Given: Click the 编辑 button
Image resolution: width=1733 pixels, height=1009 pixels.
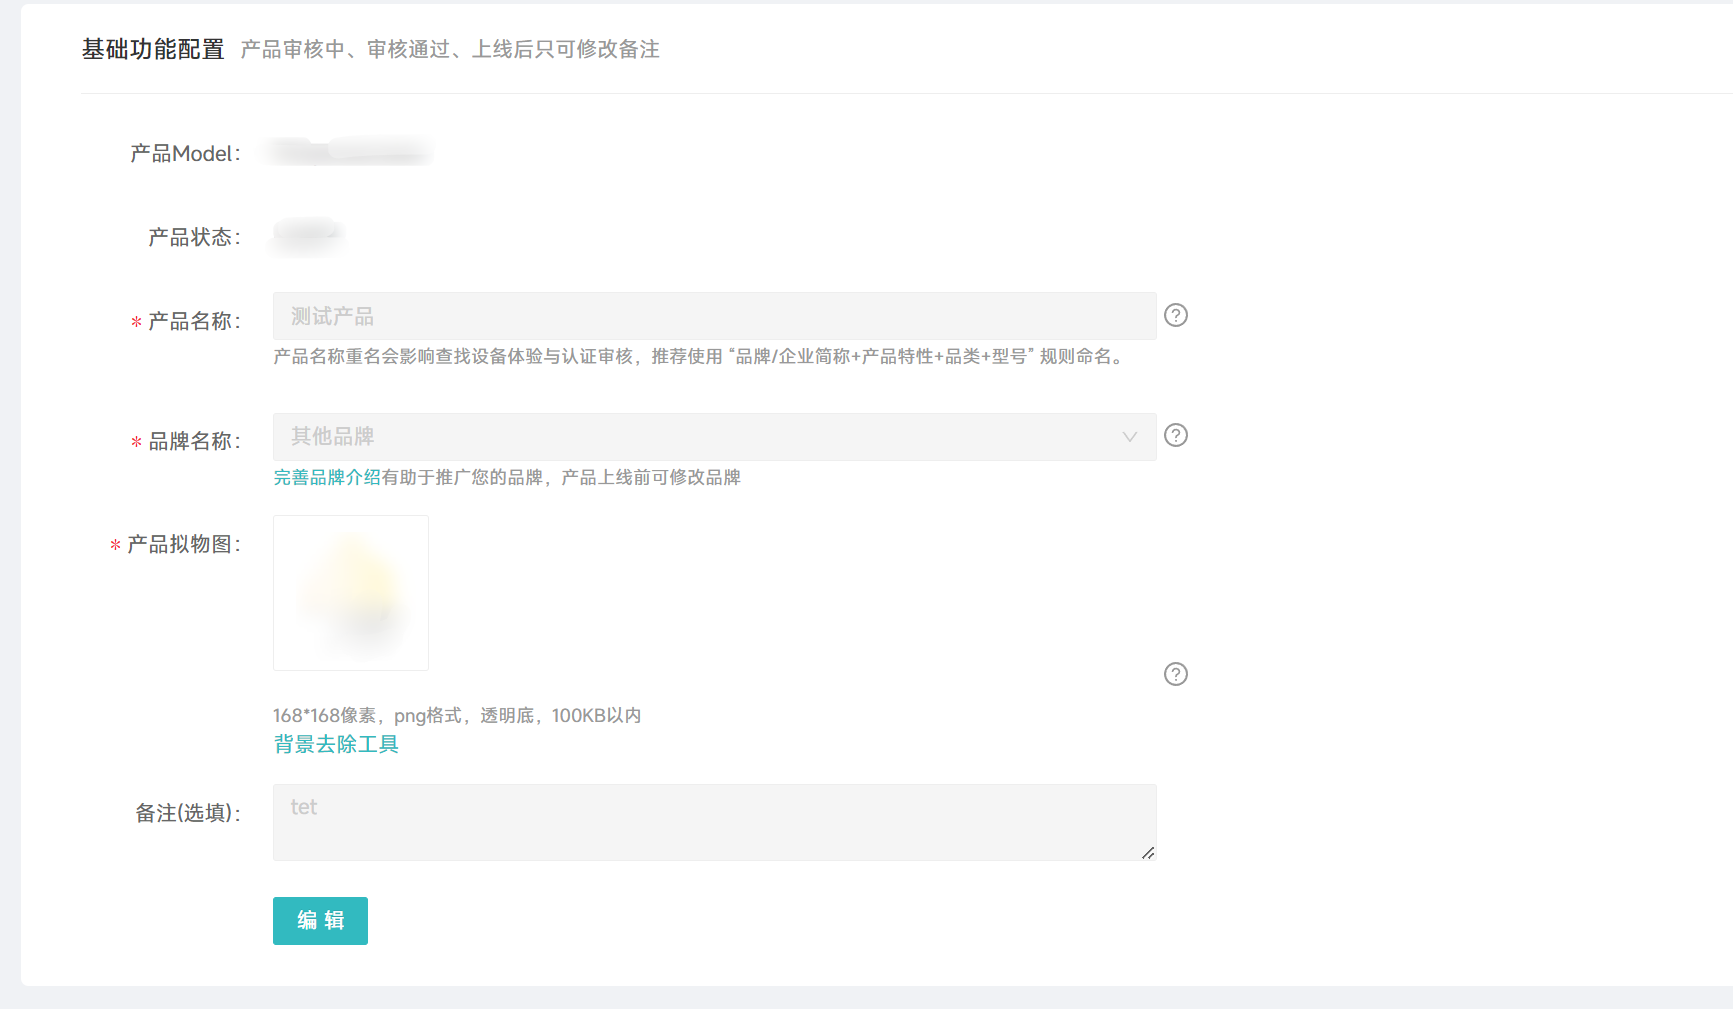Looking at the screenshot, I should click(320, 921).
